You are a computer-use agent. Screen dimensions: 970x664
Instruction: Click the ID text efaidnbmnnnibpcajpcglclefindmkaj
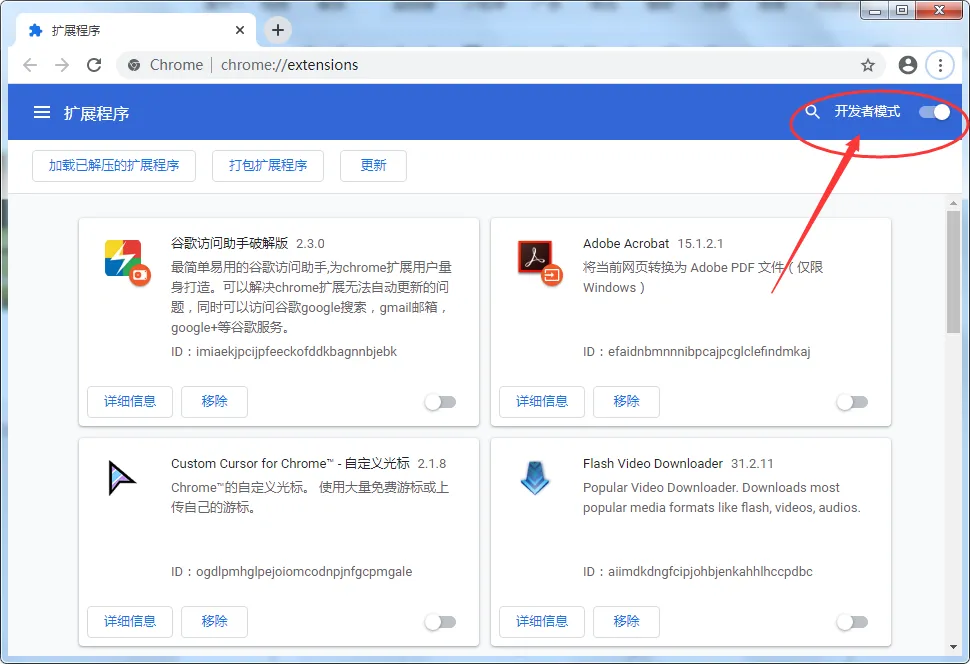click(709, 352)
